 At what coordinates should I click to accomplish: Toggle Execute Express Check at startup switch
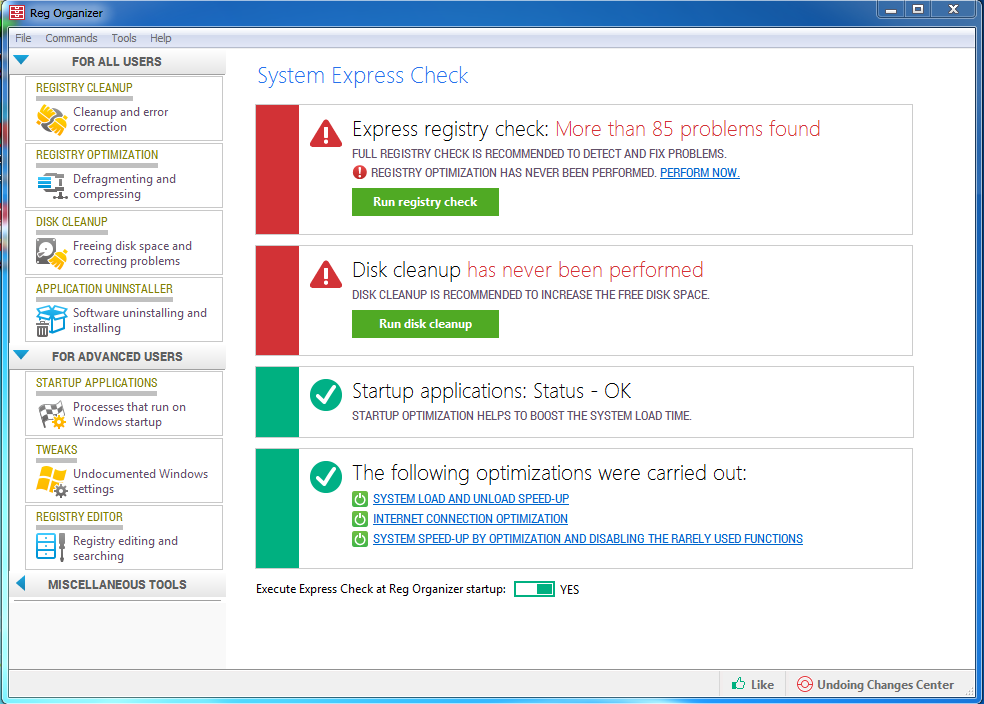click(x=534, y=589)
